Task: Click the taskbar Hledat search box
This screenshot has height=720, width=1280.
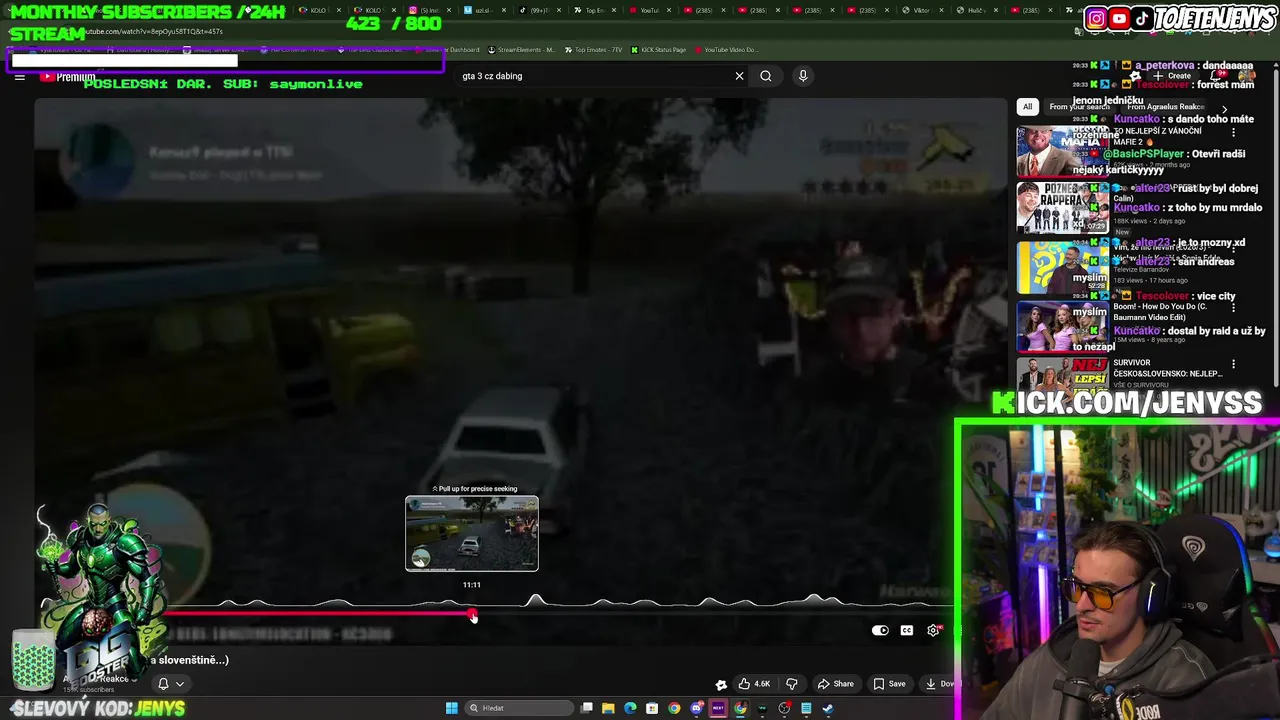Action: coord(519,708)
